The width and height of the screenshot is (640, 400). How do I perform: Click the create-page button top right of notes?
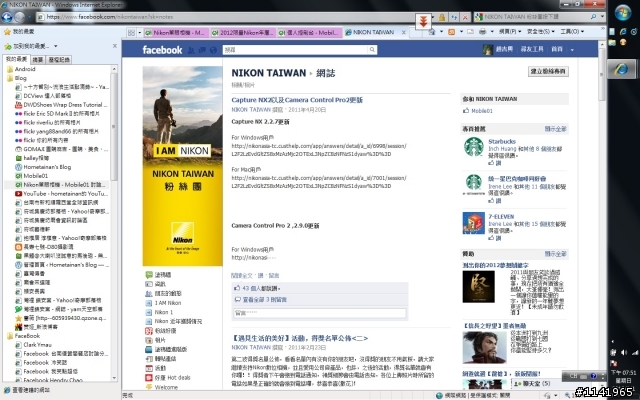(548, 71)
